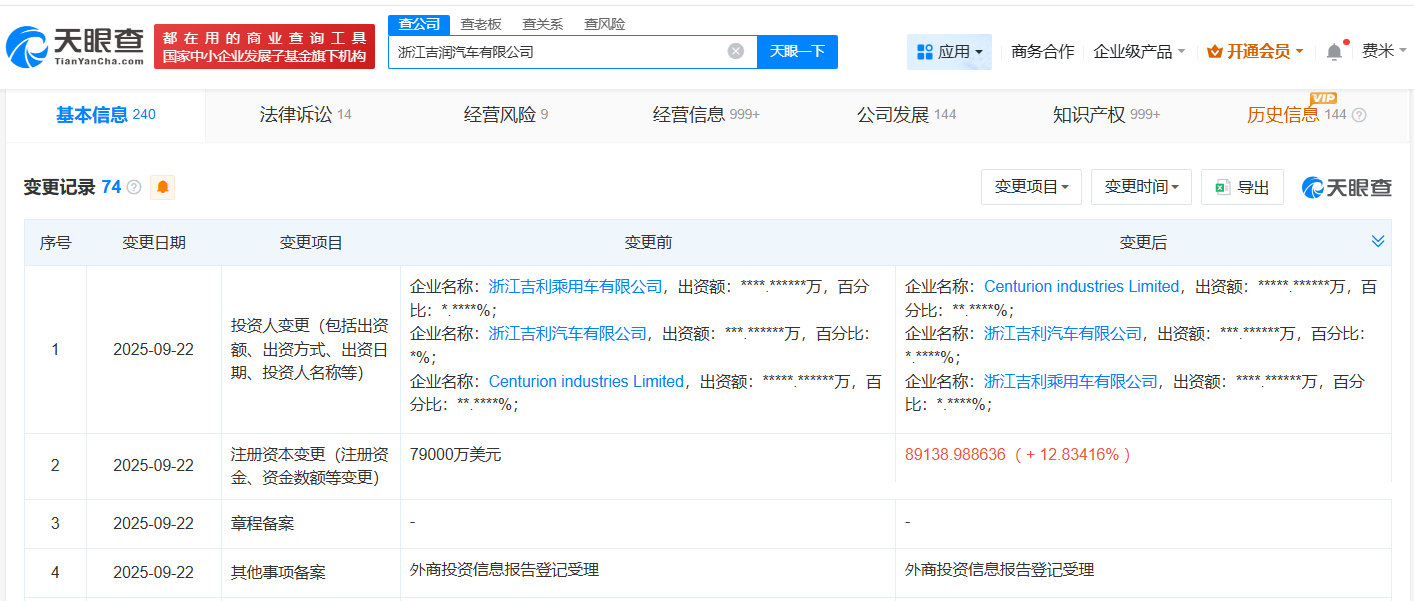Image resolution: width=1414 pixels, height=601 pixels.
Task: Subscribe to change alerts via orange bell
Action: click(162, 187)
